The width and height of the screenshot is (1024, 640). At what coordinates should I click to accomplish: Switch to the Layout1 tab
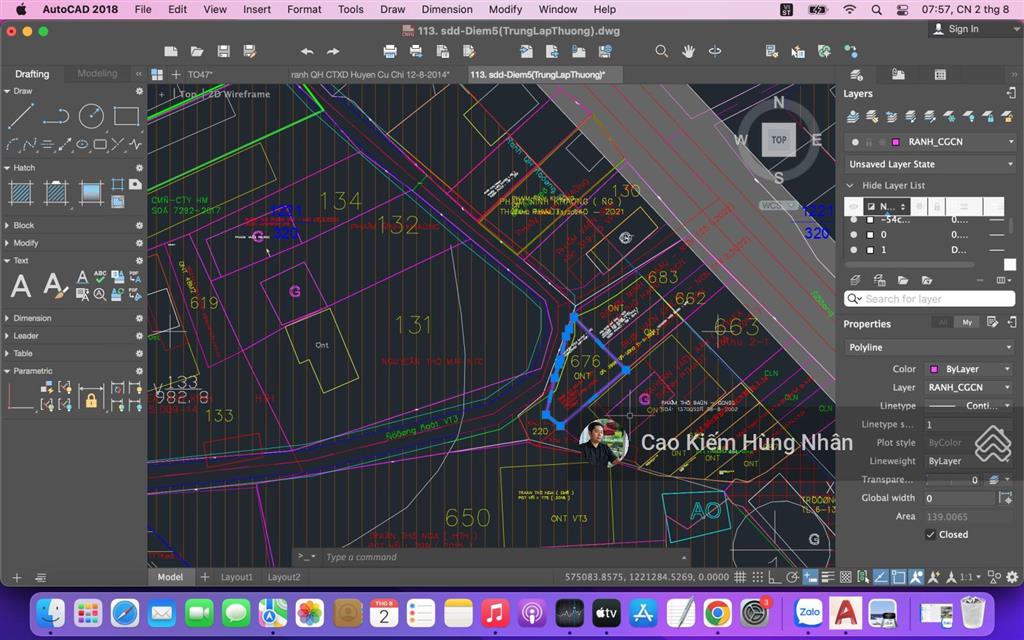236,577
